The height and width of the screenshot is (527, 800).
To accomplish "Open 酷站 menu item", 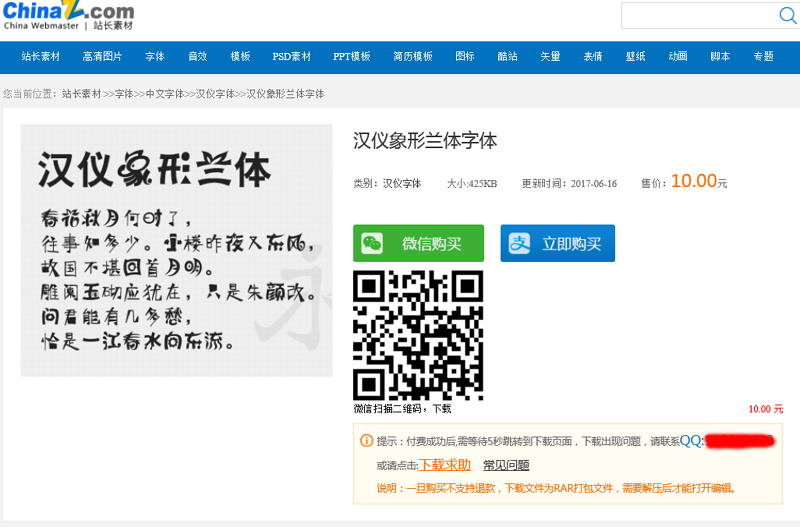I will [x=508, y=57].
